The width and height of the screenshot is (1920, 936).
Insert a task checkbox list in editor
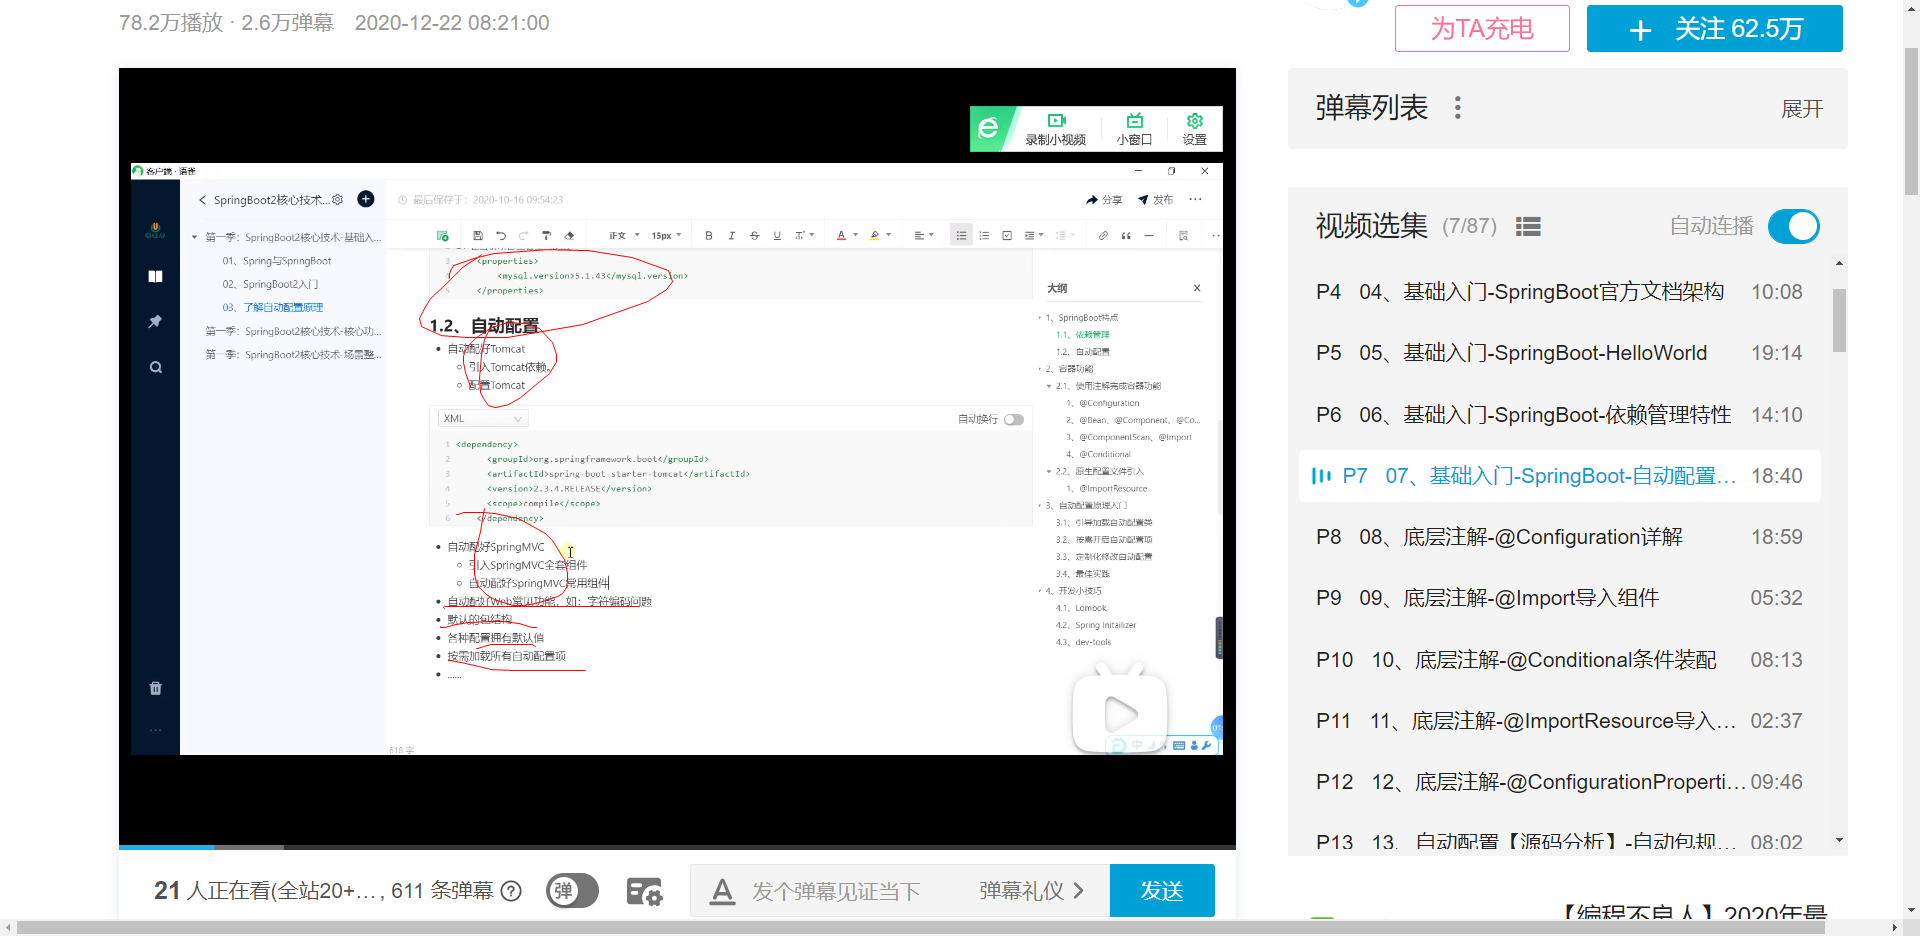(x=1007, y=236)
